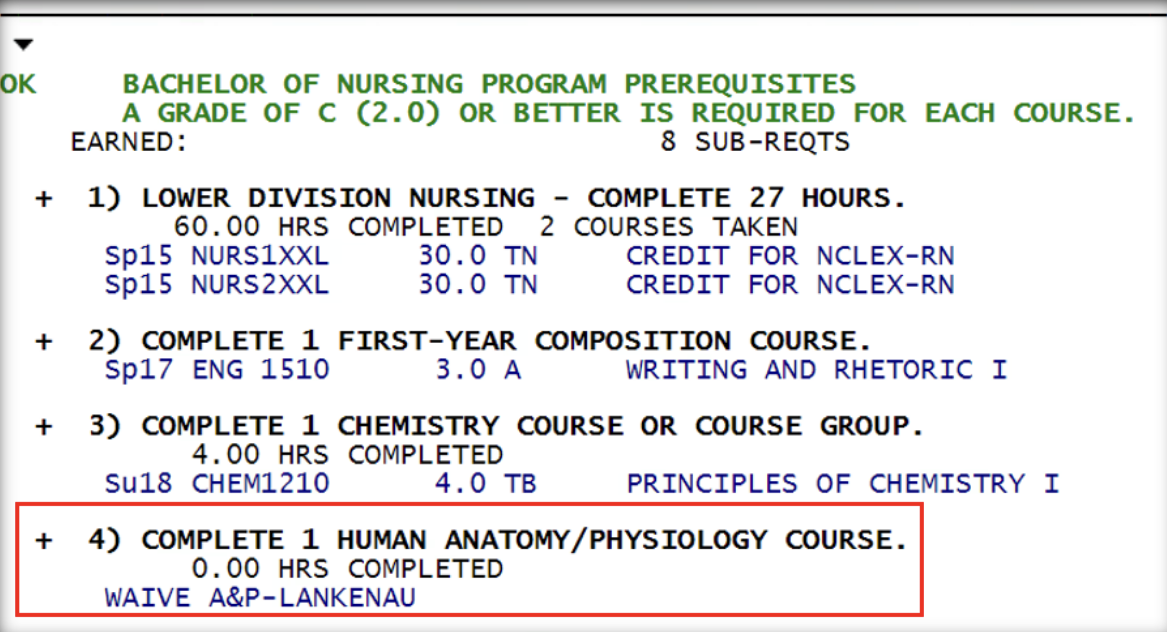
Task: Select the Sp17 ENG 1510 Writing and Rhetoric row
Action: [555, 370]
